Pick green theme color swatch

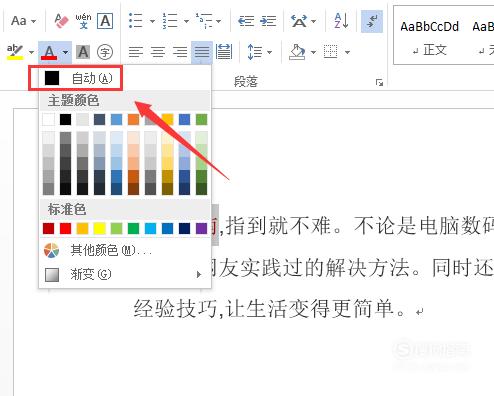(201, 119)
